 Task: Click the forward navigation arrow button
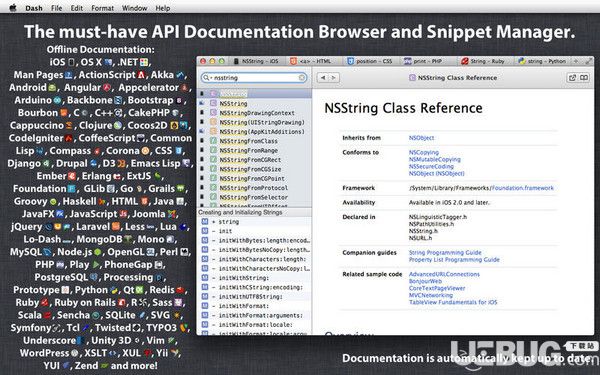(x=334, y=78)
